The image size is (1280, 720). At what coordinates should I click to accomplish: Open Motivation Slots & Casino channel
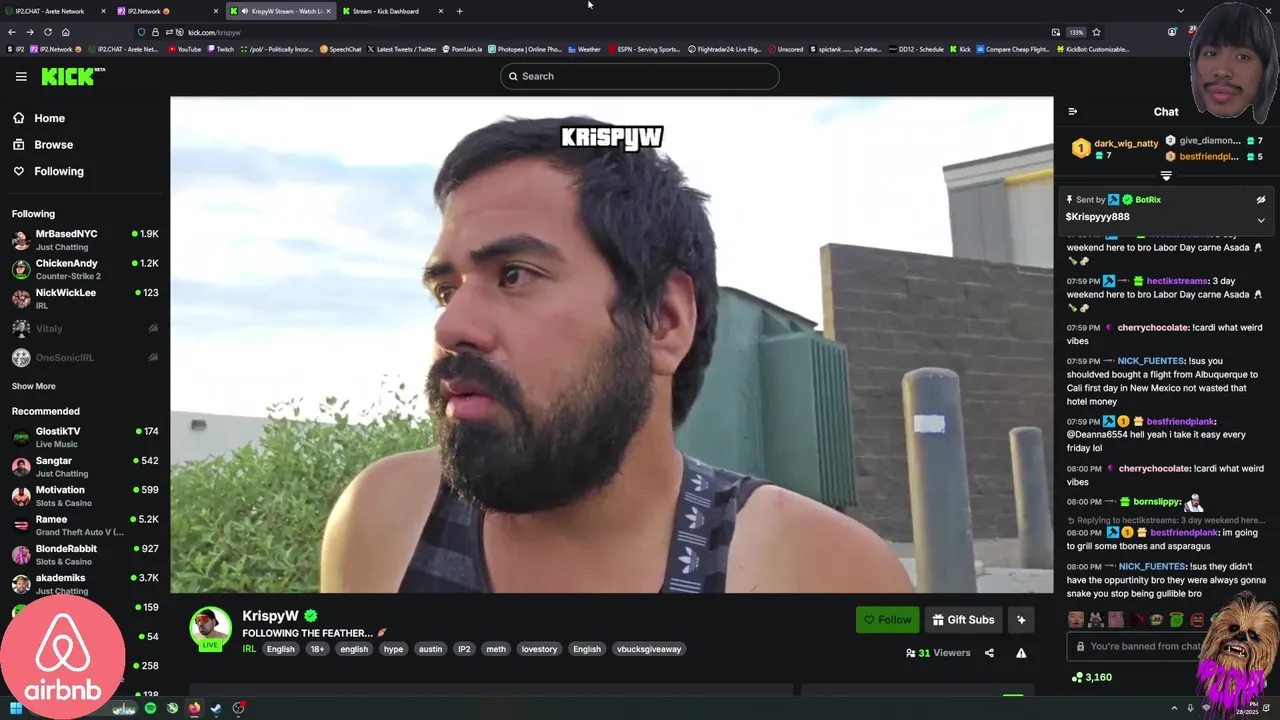pos(85,495)
